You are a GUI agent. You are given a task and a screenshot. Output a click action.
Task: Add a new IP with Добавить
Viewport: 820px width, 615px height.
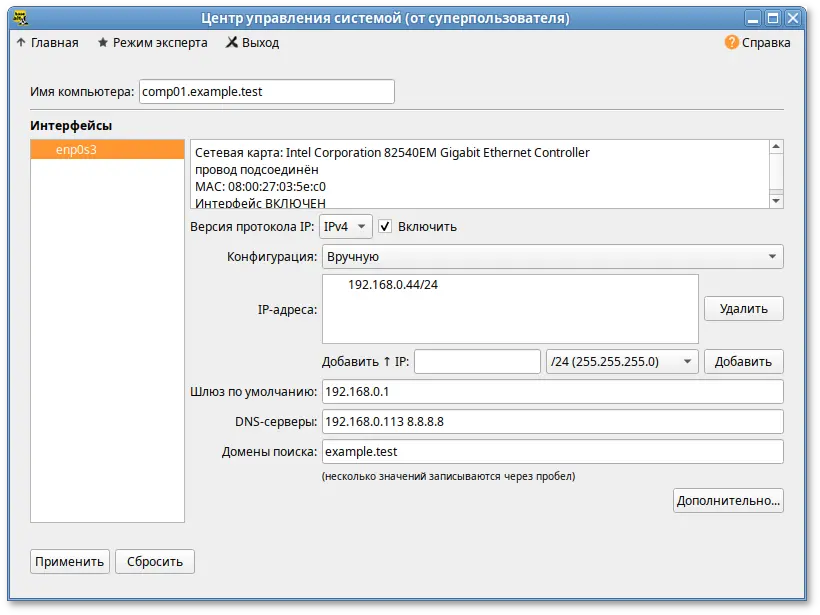point(743,361)
